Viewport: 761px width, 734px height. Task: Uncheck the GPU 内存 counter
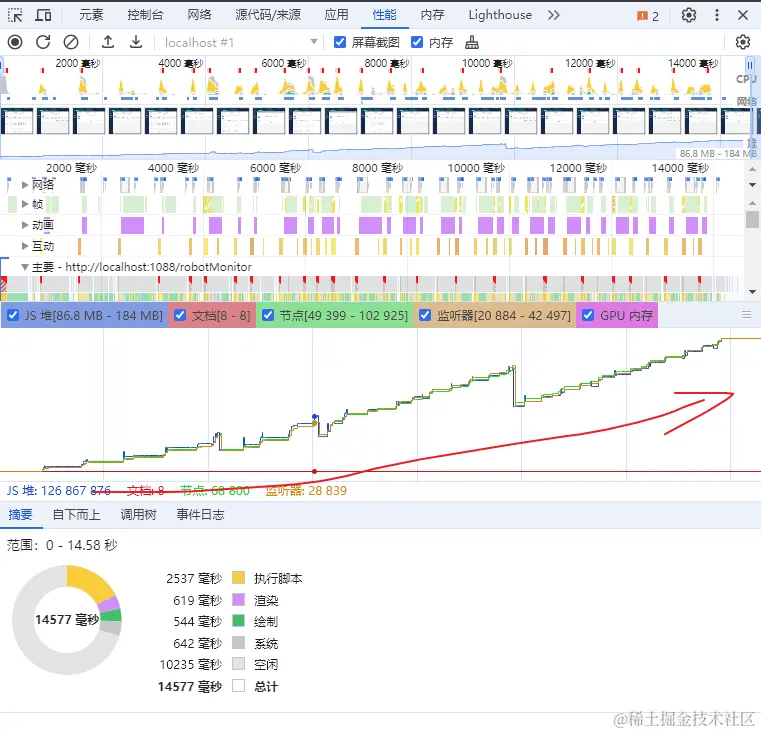tap(588, 315)
